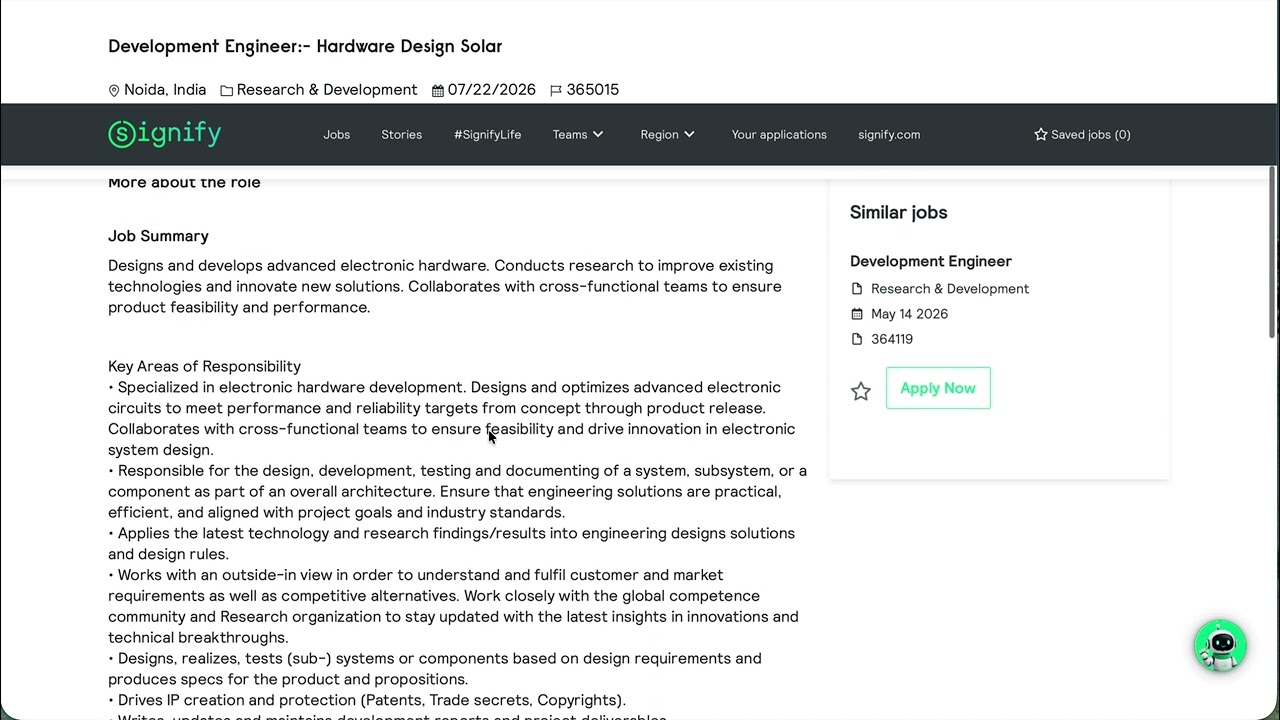This screenshot has width=1280, height=720.
Task: Visit signify.com link in navbar
Action: (889, 134)
